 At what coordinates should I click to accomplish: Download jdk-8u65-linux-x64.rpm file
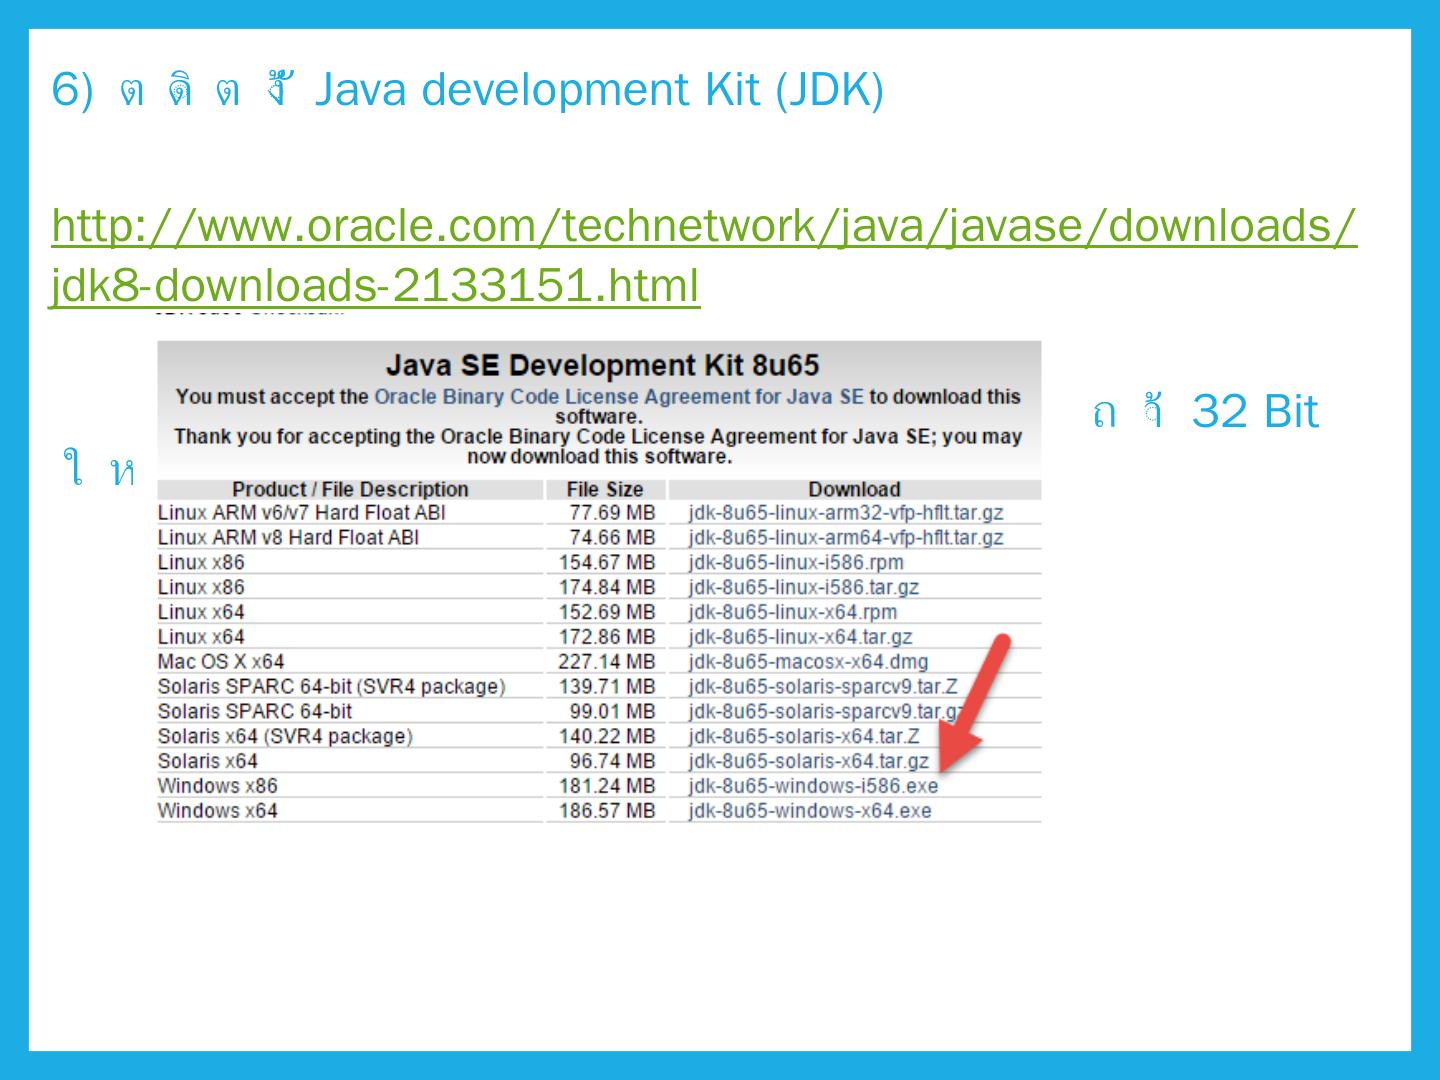(x=792, y=612)
